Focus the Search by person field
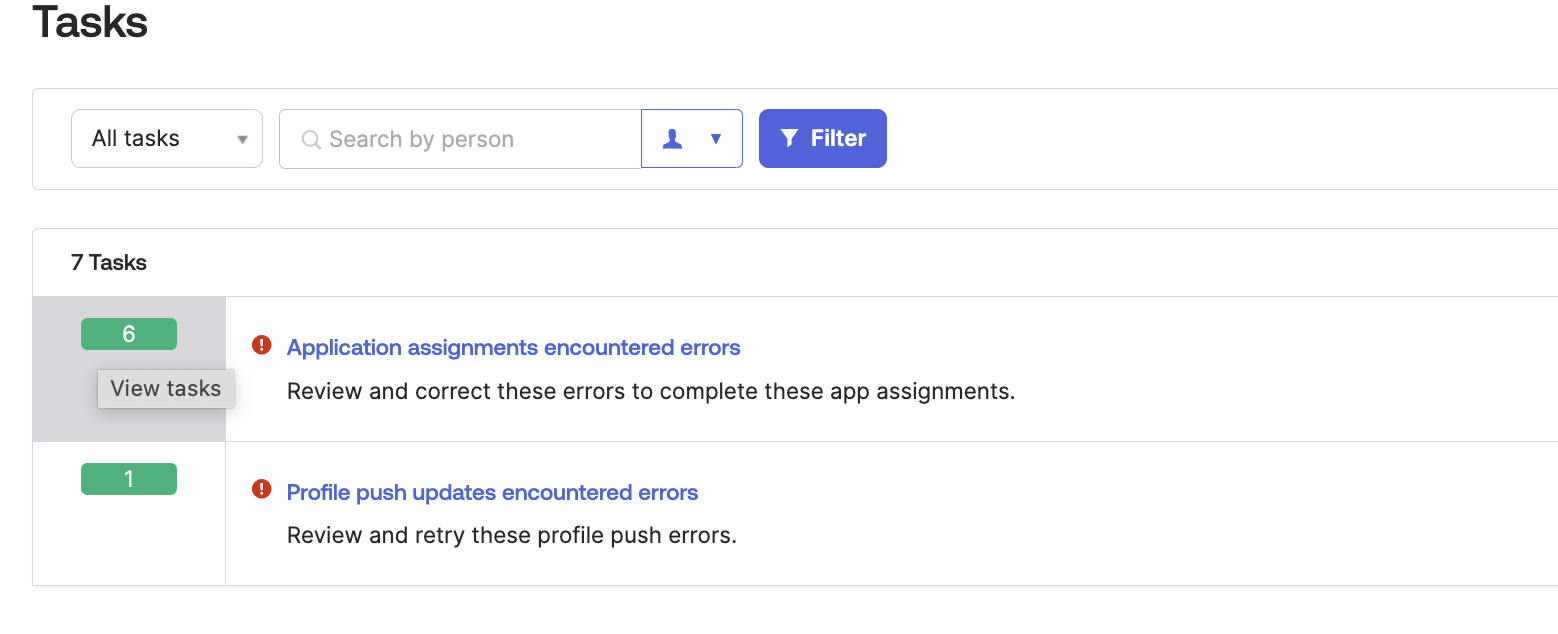Viewport: 1558px width, 634px height. pos(470,139)
